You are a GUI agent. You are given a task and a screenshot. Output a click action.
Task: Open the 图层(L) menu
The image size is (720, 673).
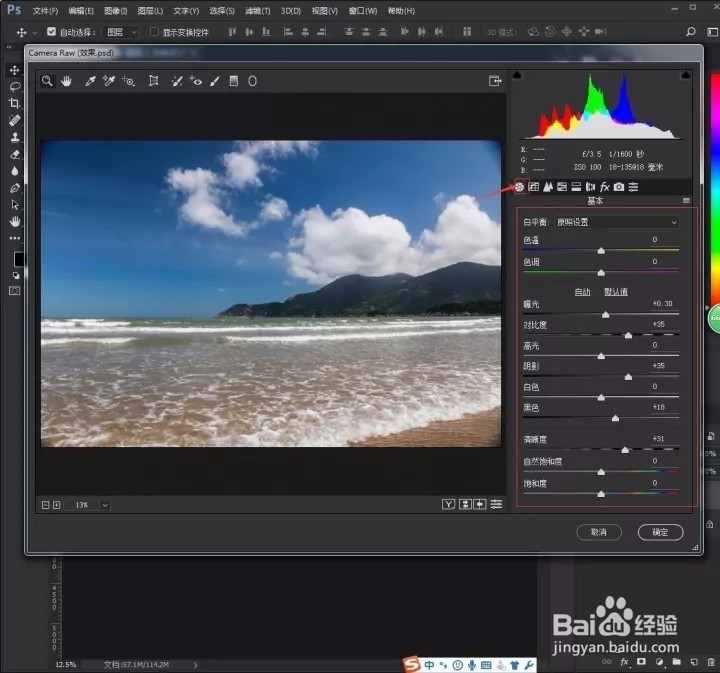point(150,11)
